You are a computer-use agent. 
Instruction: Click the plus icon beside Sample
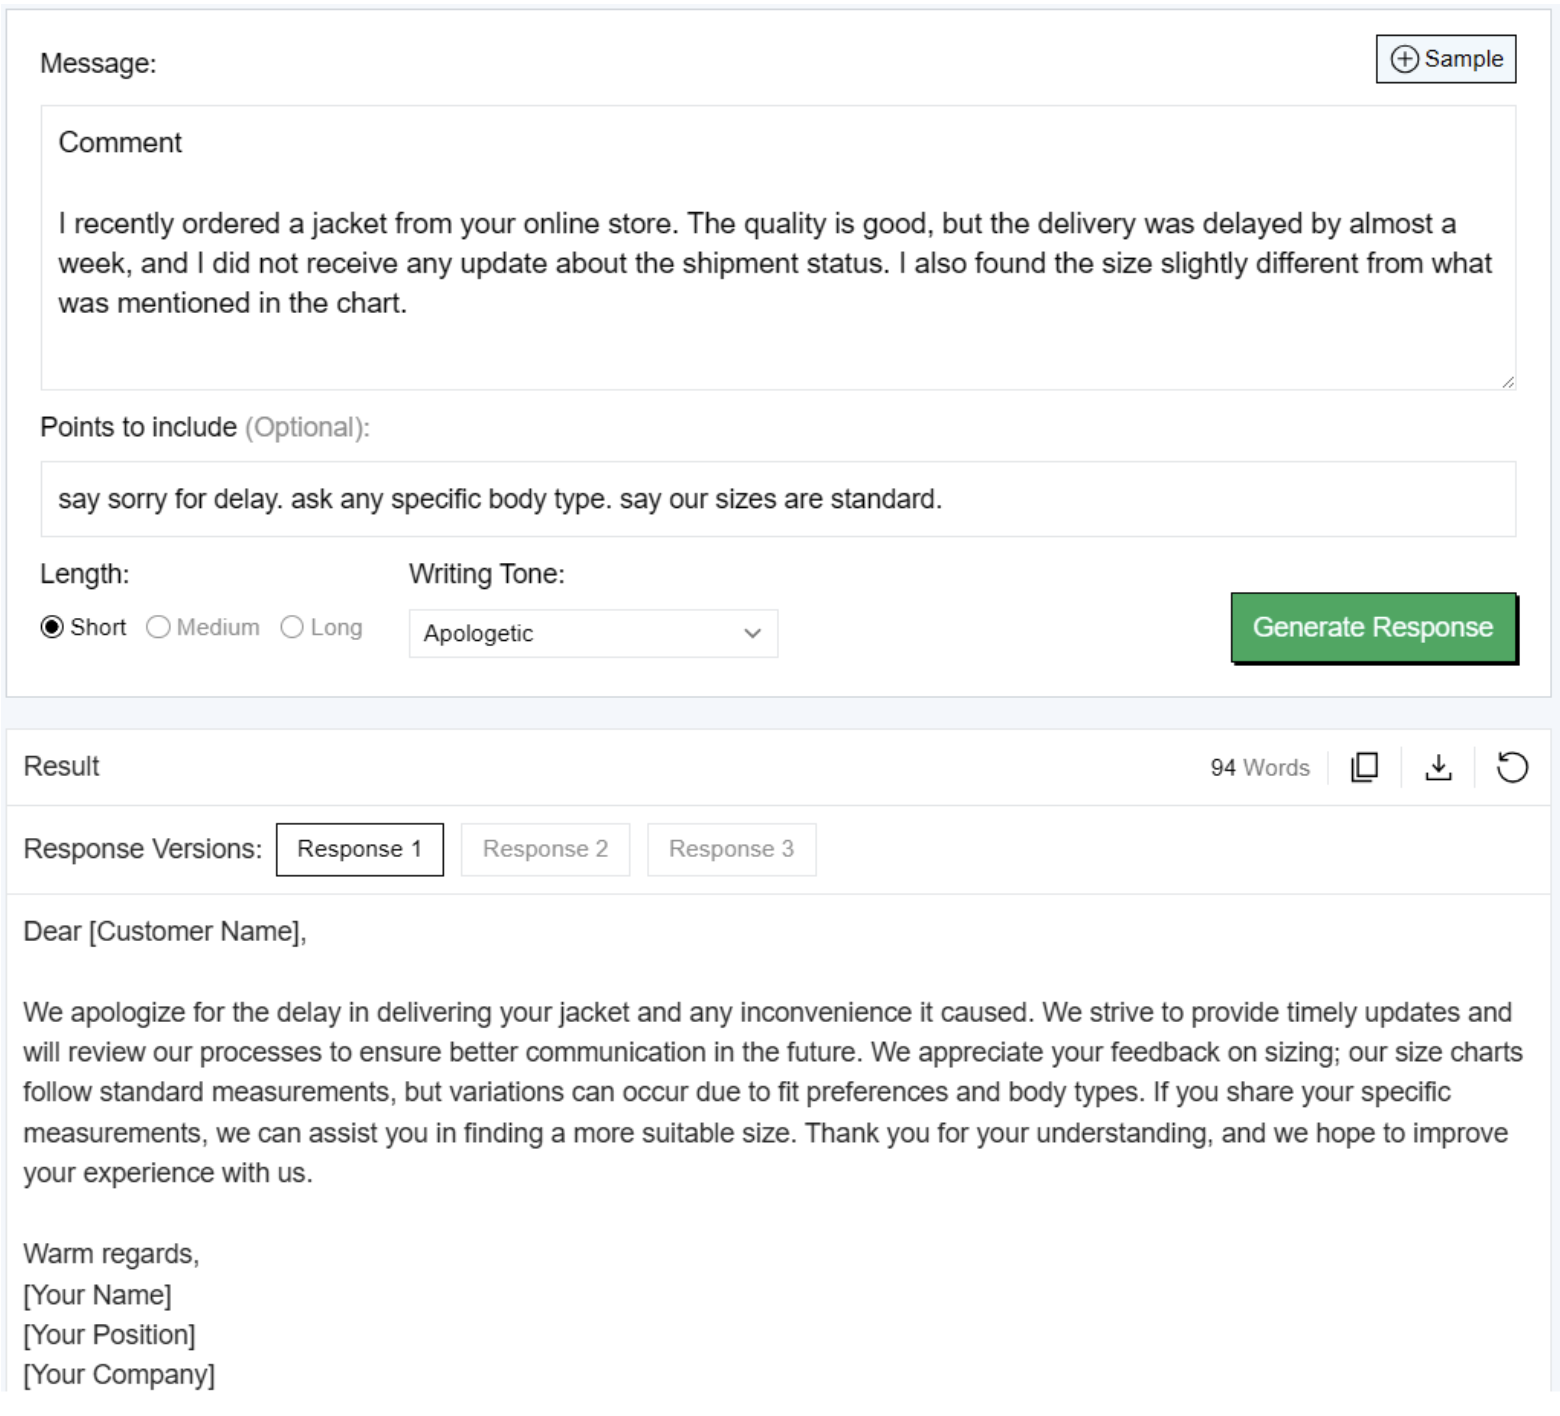click(1404, 59)
